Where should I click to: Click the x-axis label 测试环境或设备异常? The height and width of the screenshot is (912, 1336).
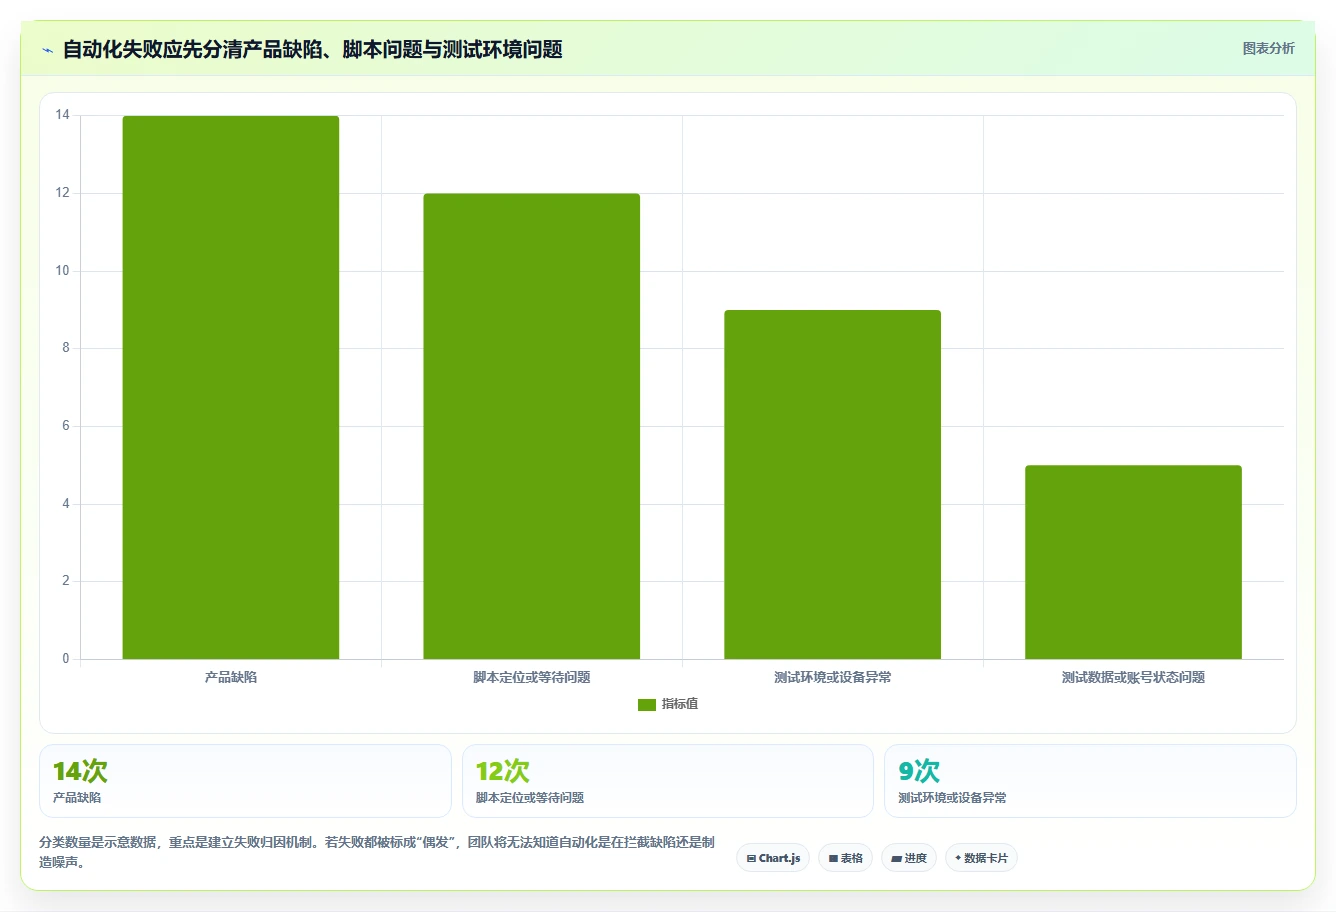tap(832, 677)
